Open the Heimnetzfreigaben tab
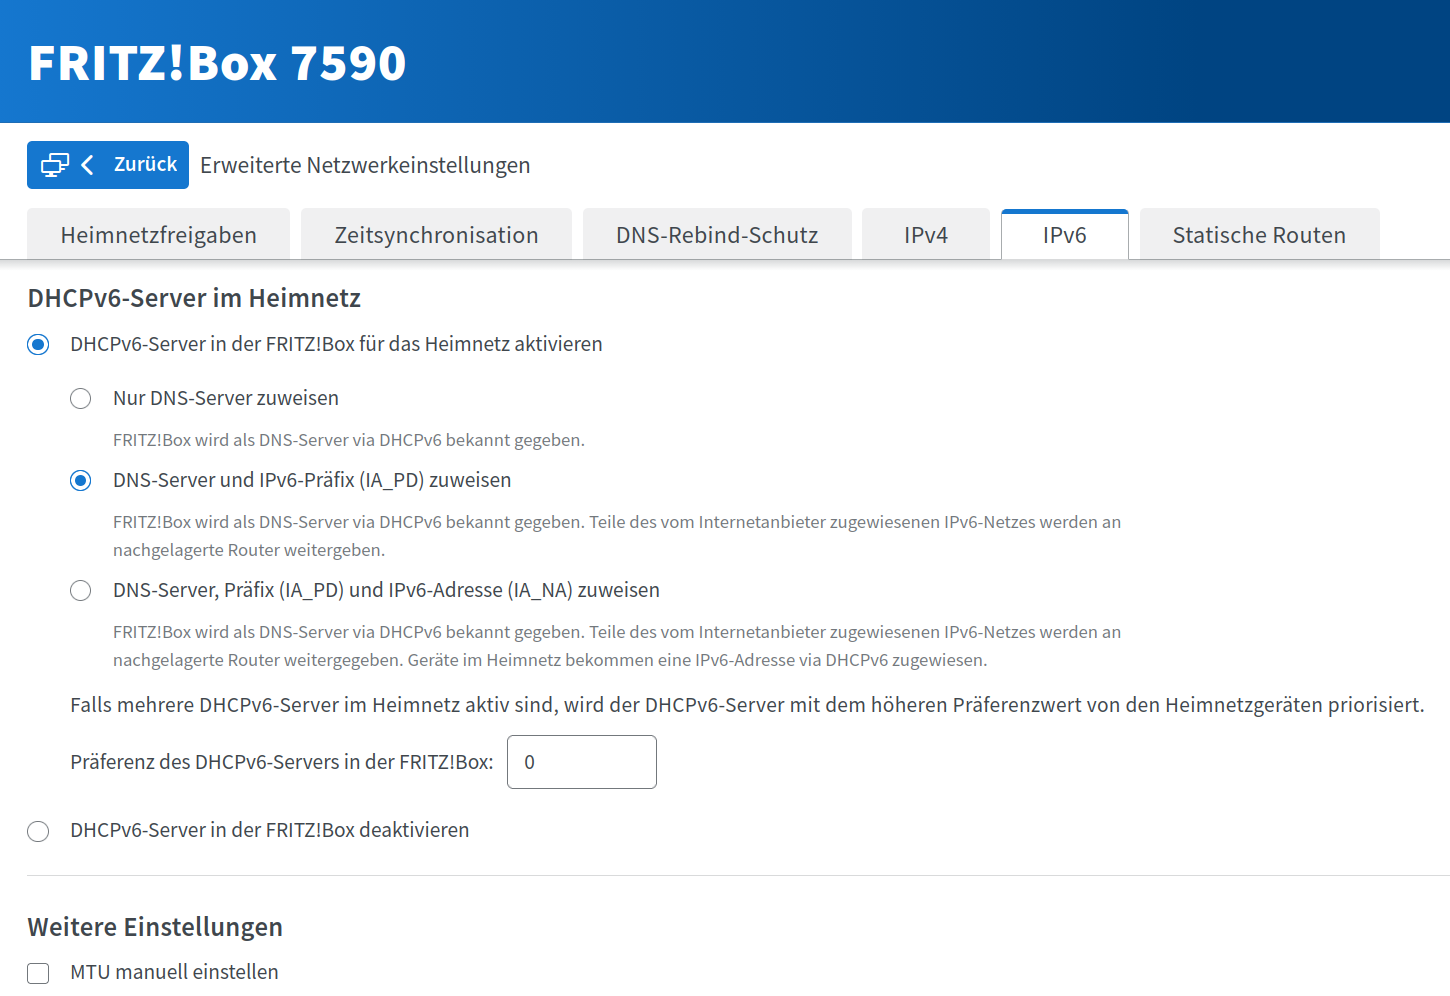Image resolution: width=1450 pixels, height=996 pixels. pos(158,234)
